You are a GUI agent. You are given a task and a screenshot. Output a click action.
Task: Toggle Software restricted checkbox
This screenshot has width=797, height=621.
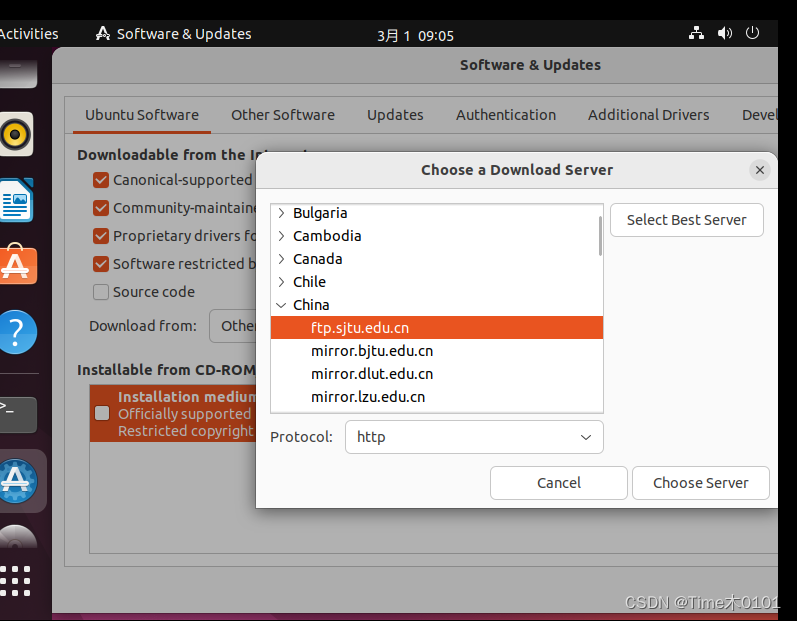coord(101,264)
